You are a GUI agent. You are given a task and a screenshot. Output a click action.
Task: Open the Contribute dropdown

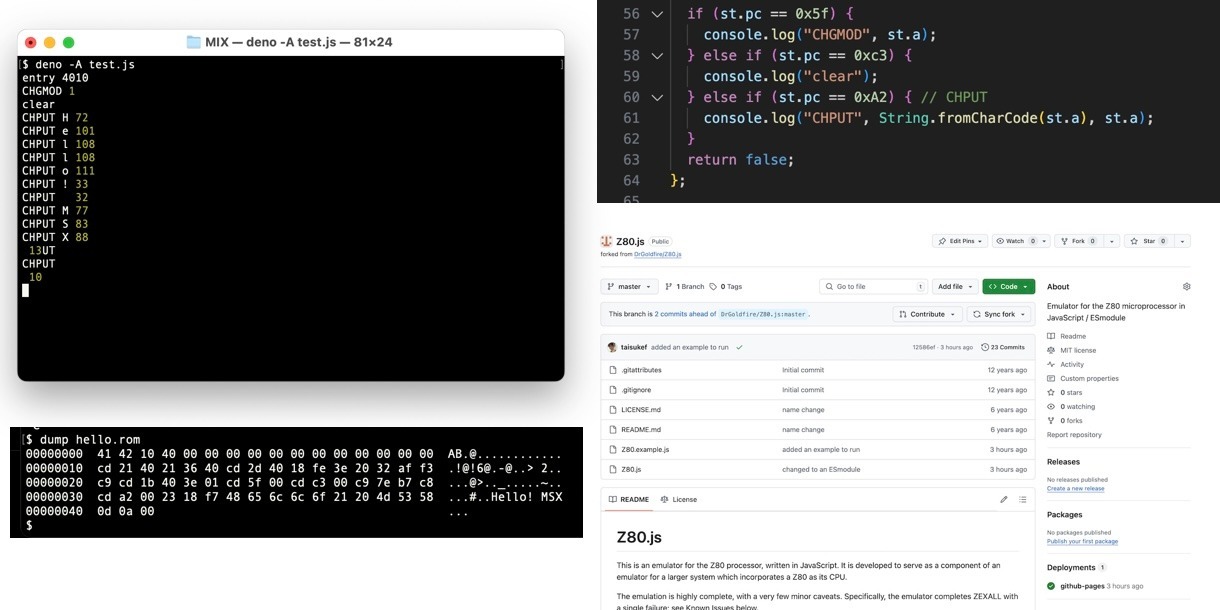coord(927,314)
